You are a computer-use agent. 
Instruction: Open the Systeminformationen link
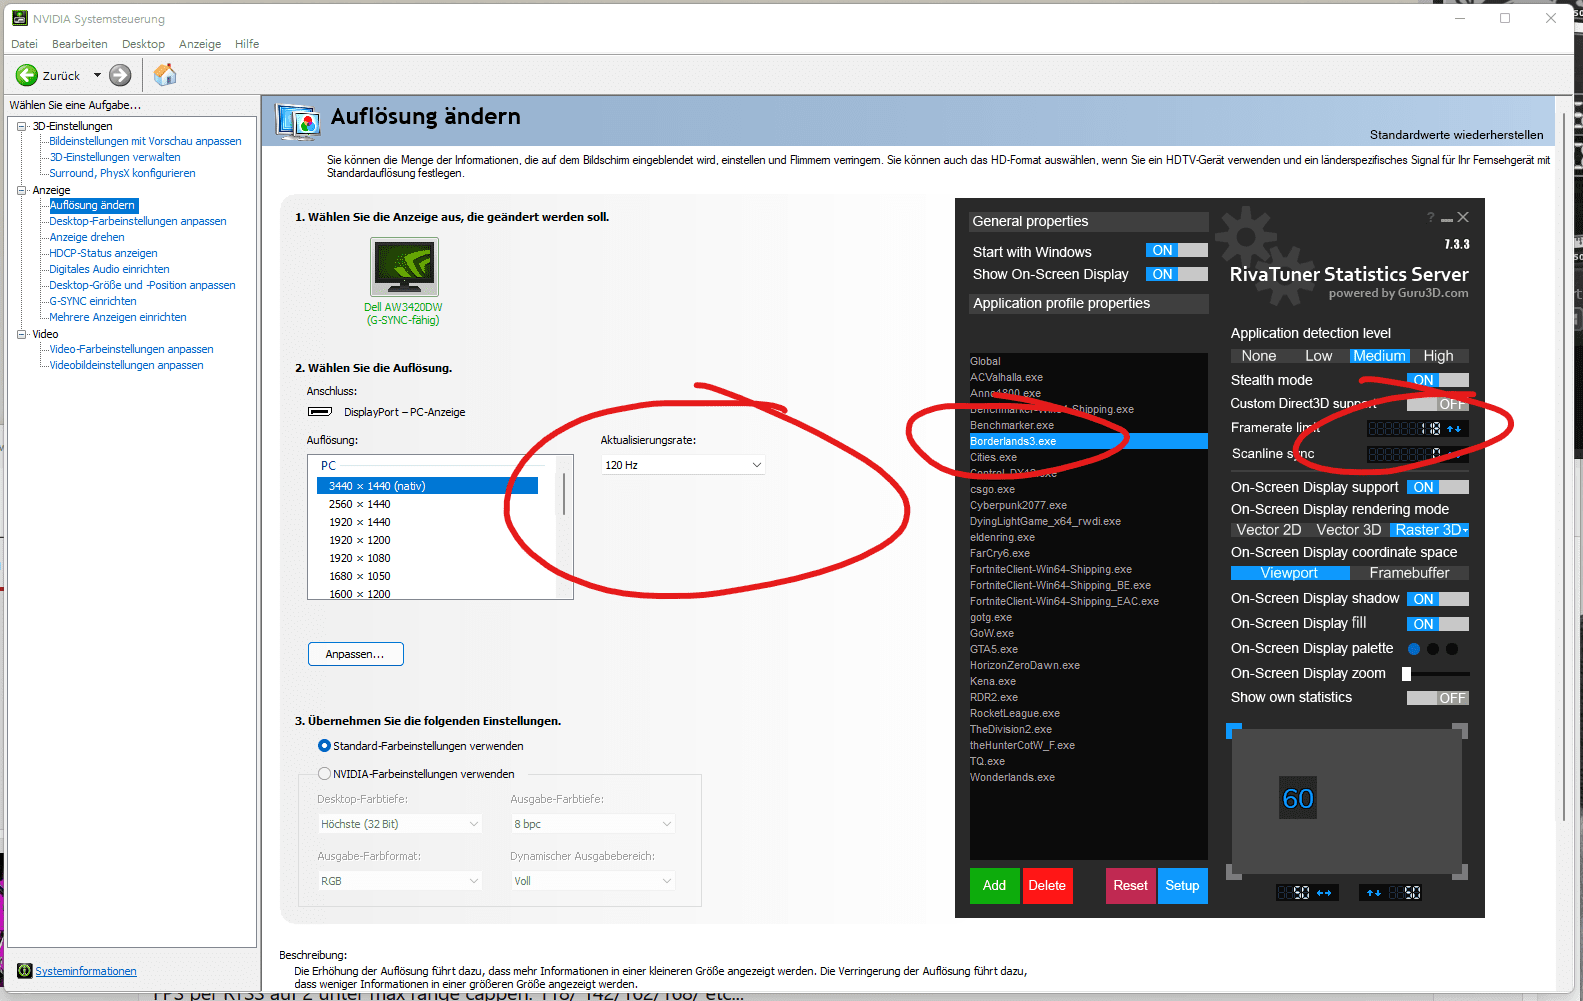pos(86,971)
